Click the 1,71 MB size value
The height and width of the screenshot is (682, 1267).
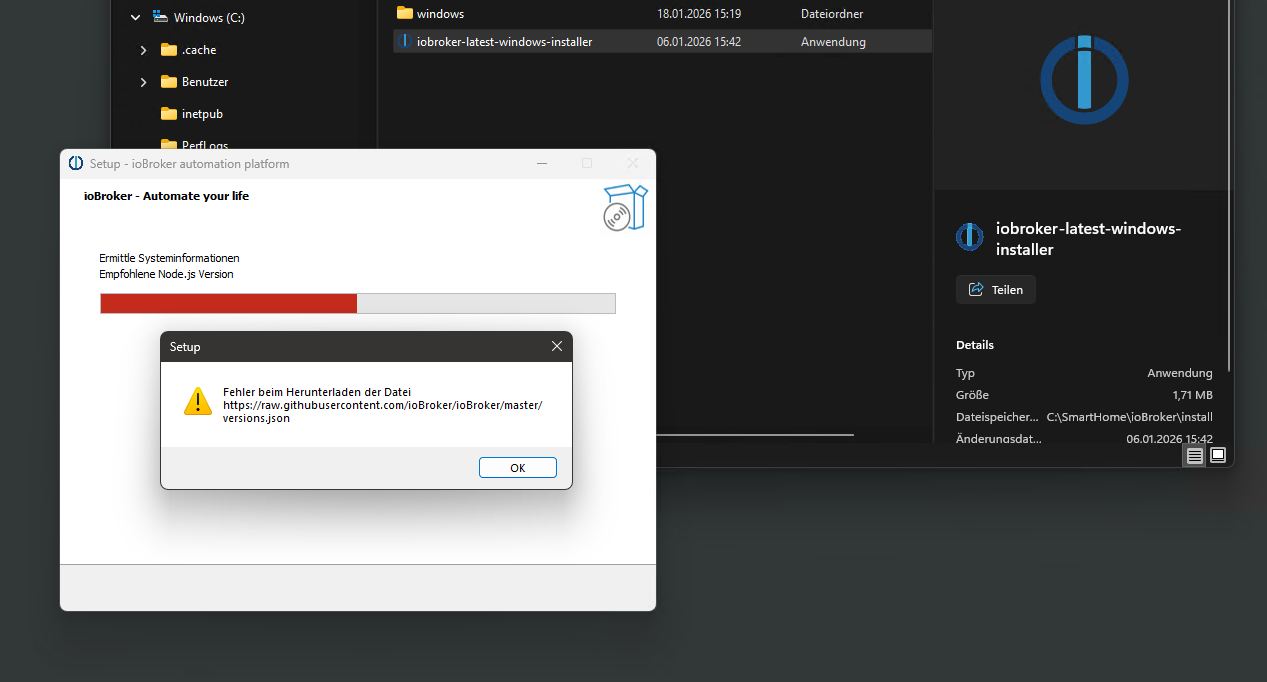(x=1192, y=395)
